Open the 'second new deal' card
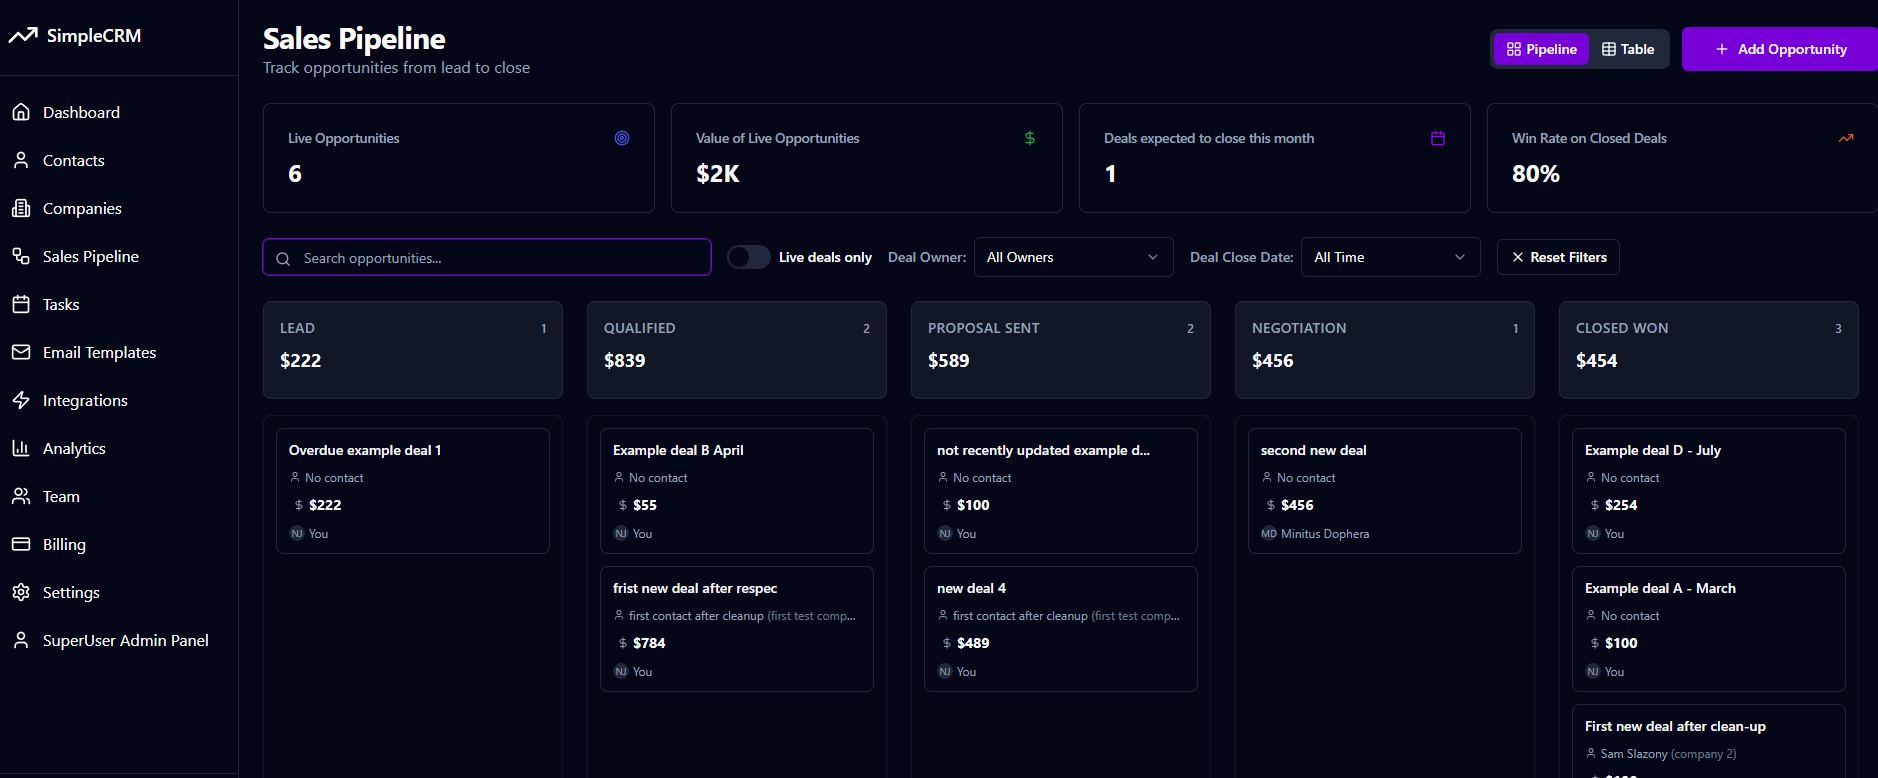Screen dimensions: 1878x778 tap(1384, 490)
